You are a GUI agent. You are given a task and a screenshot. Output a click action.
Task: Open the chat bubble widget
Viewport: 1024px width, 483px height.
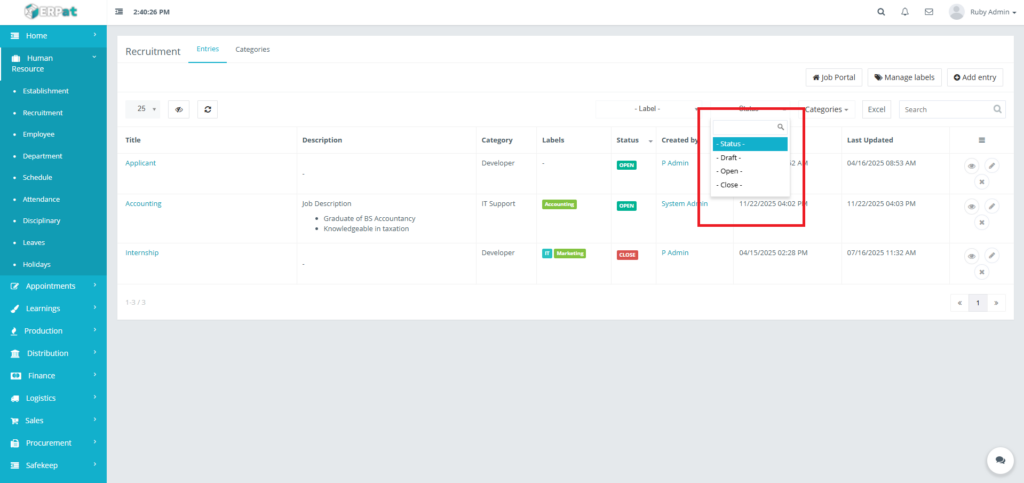click(x=999, y=459)
